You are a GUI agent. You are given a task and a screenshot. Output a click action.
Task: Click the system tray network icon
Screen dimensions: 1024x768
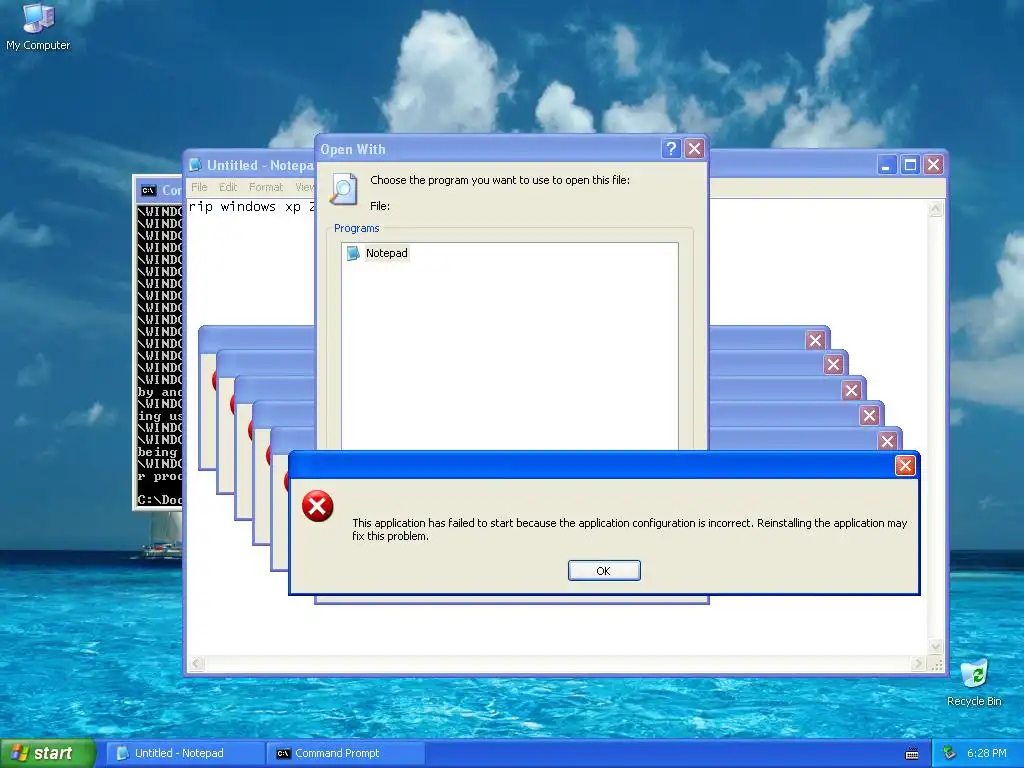coord(949,754)
